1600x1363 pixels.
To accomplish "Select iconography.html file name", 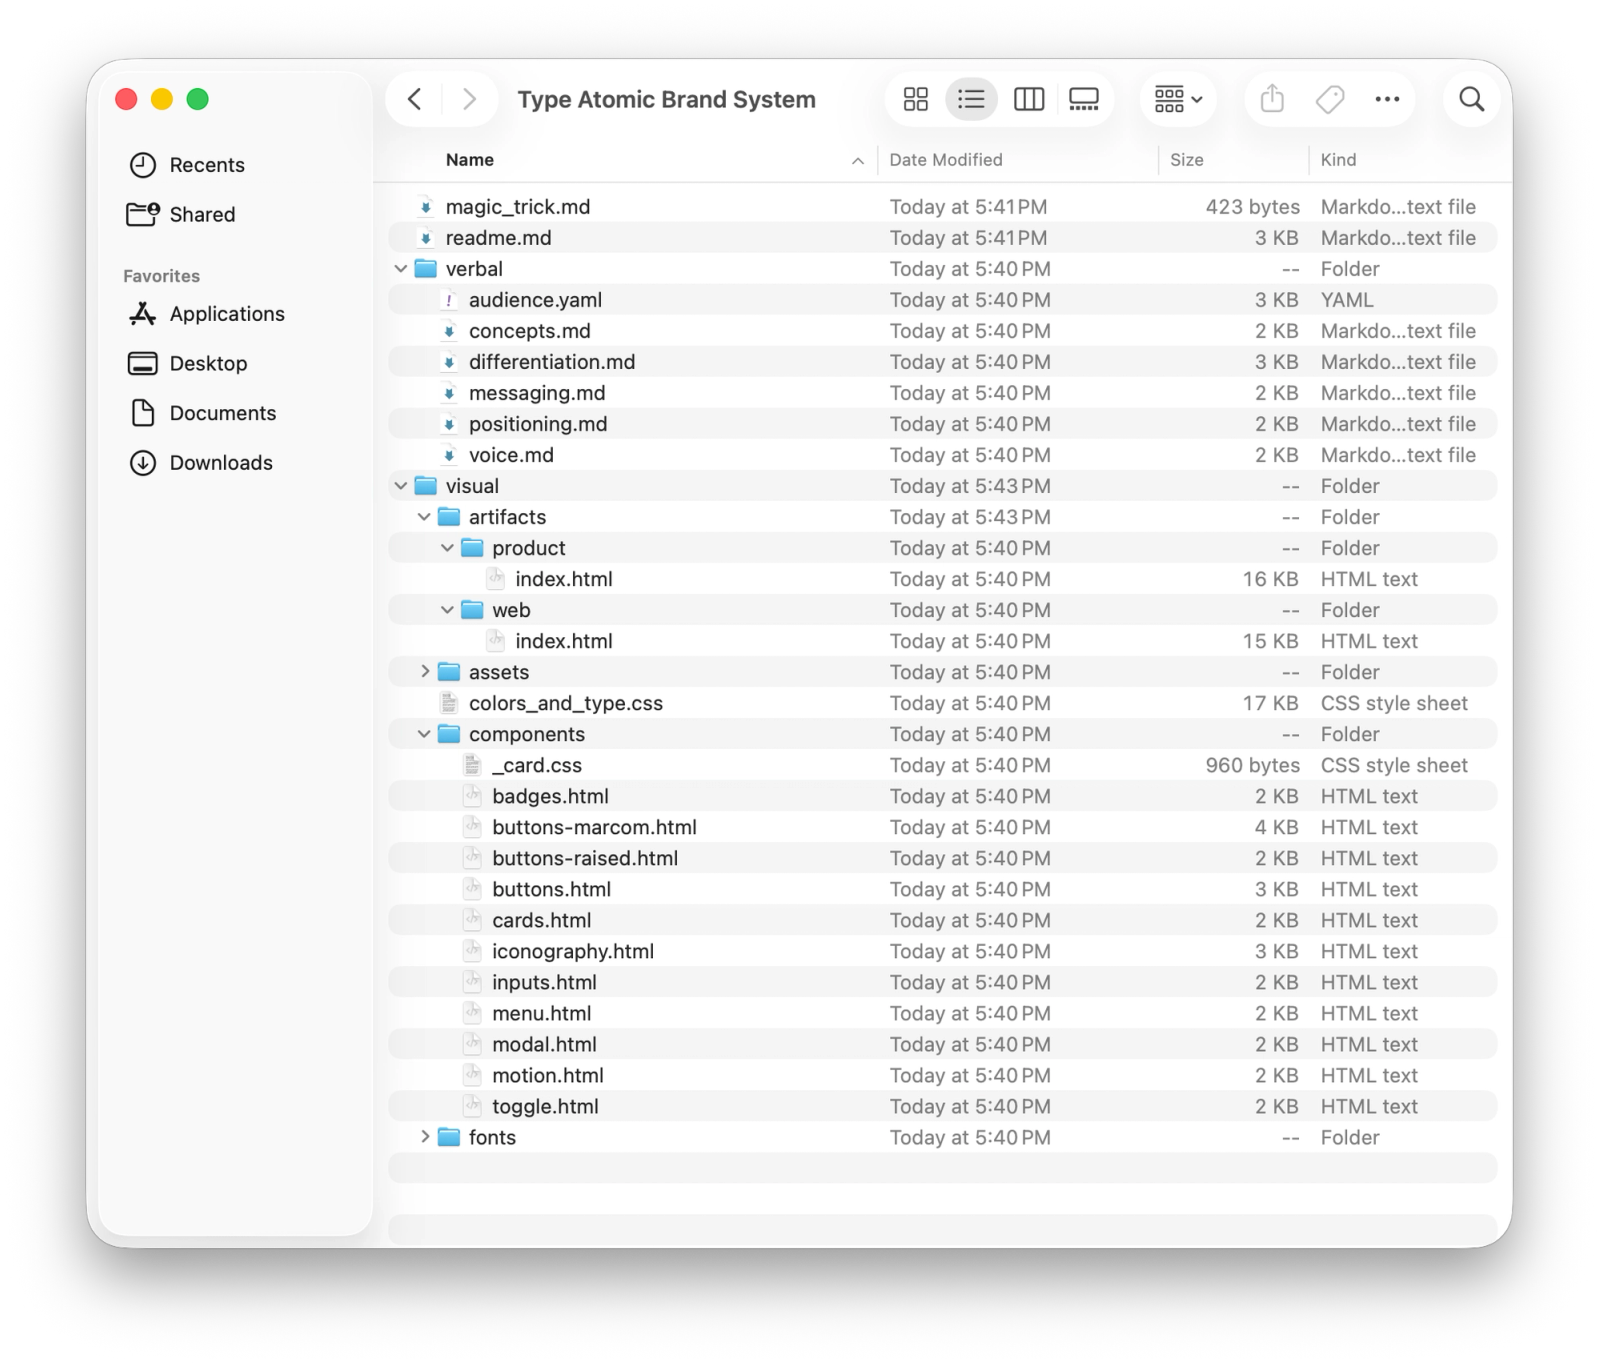I will tap(573, 951).
